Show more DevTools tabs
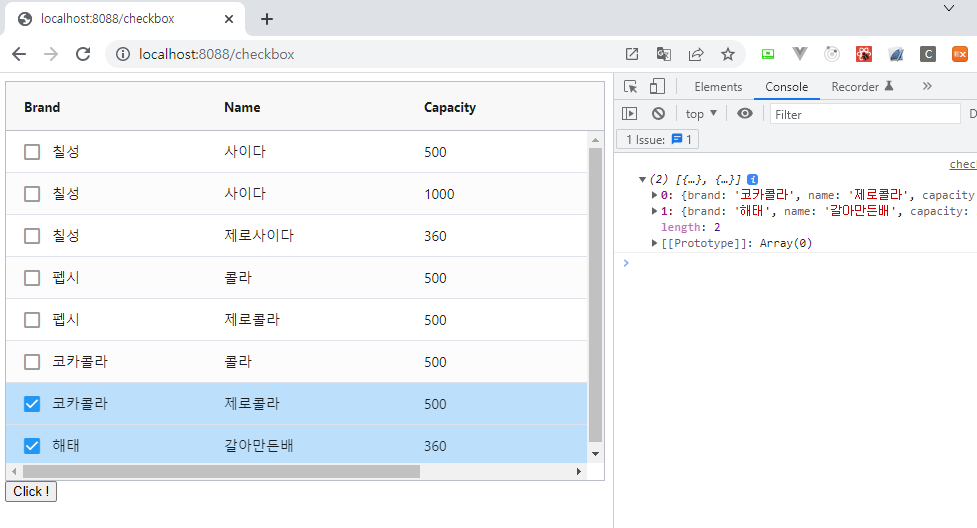Image resolution: width=977 pixels, height=528 pixels. 927,87
